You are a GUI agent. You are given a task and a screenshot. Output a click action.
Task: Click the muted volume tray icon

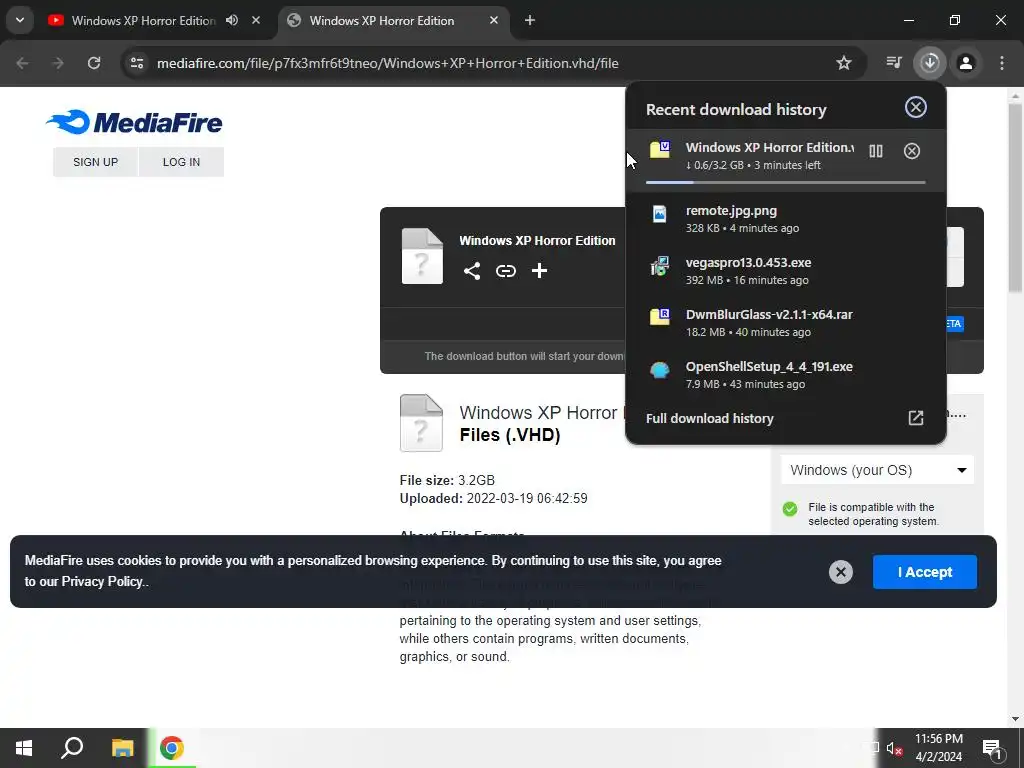[x=894, y=748]
